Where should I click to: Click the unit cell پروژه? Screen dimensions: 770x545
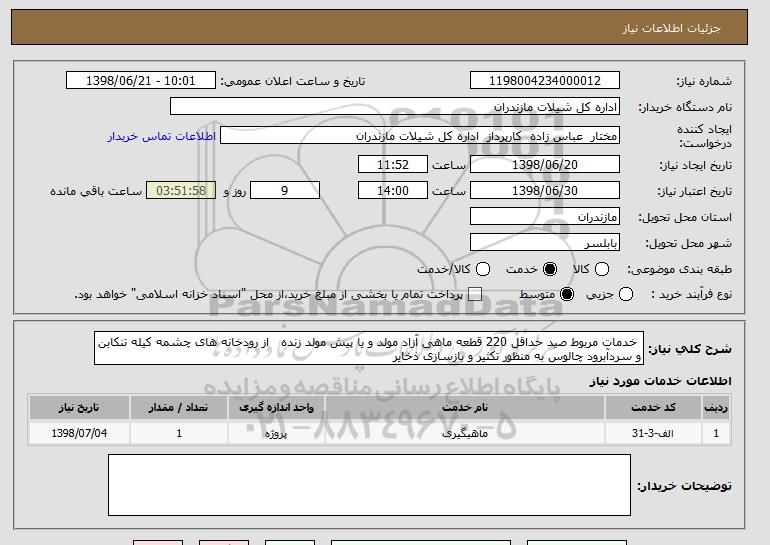pyautogui.click(x=276, y=433)
